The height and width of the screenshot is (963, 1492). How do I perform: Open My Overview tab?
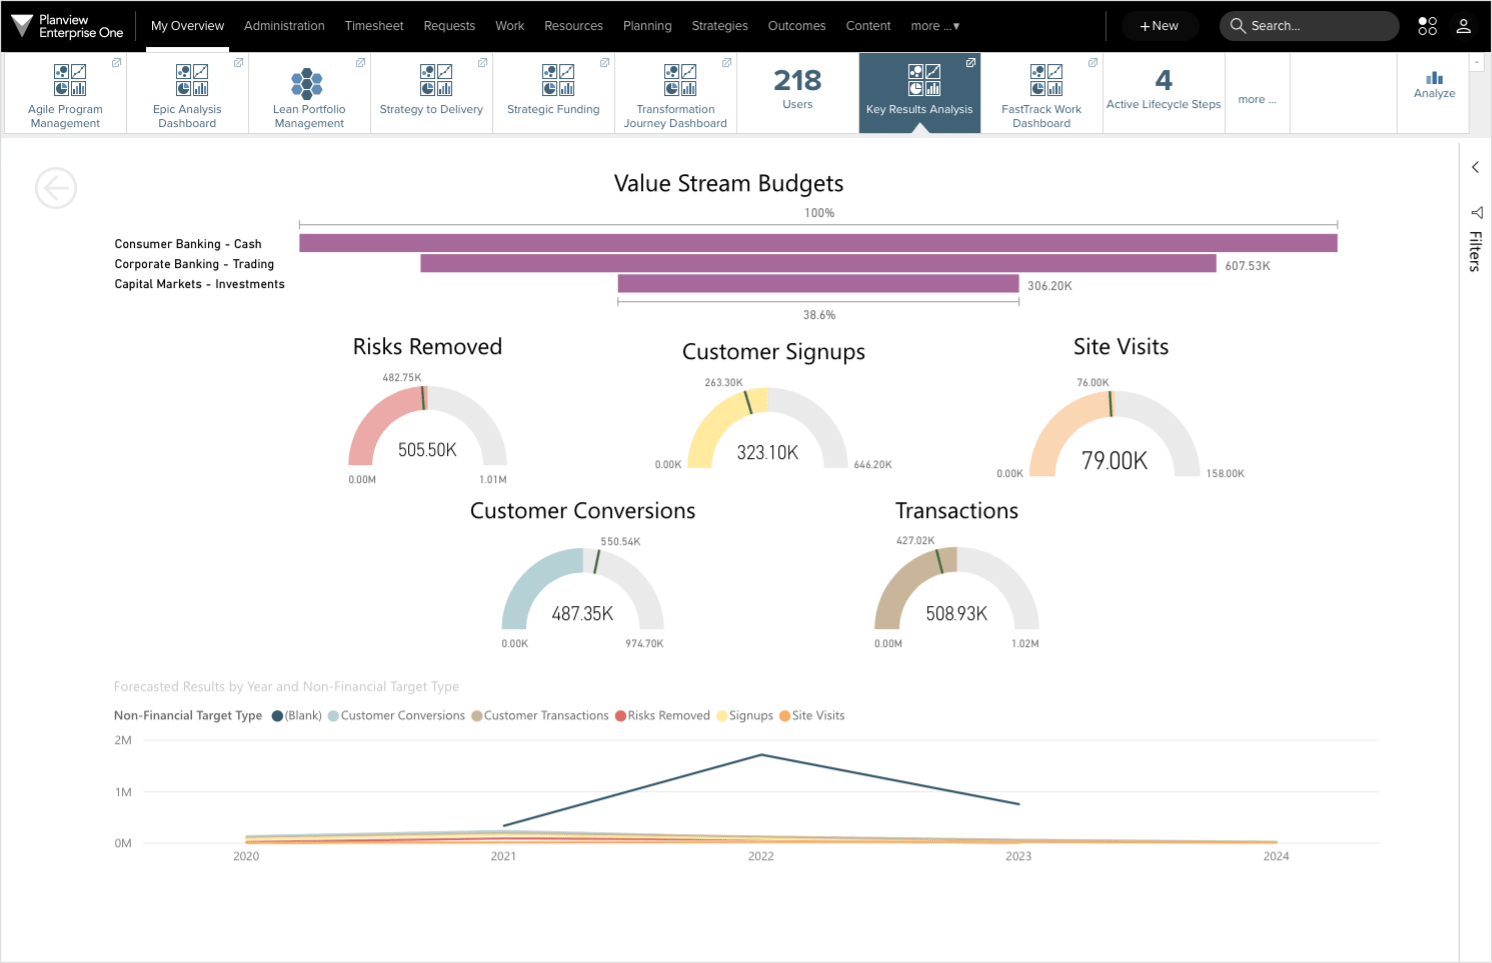click(187, 26)
